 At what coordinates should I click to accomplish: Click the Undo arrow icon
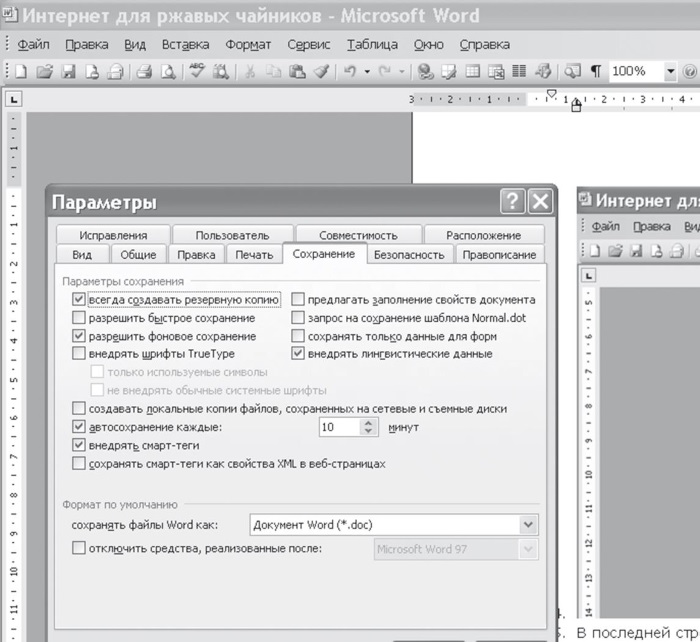tap(350, 72)
